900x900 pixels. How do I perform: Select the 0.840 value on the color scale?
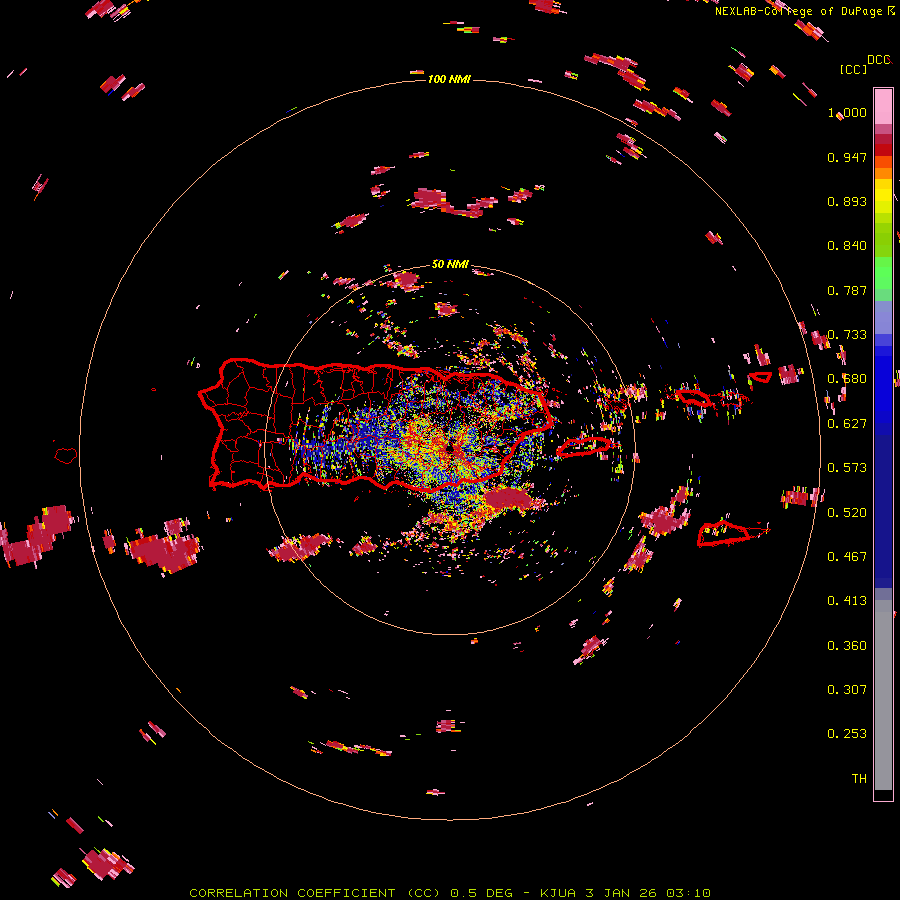[847, 246]
